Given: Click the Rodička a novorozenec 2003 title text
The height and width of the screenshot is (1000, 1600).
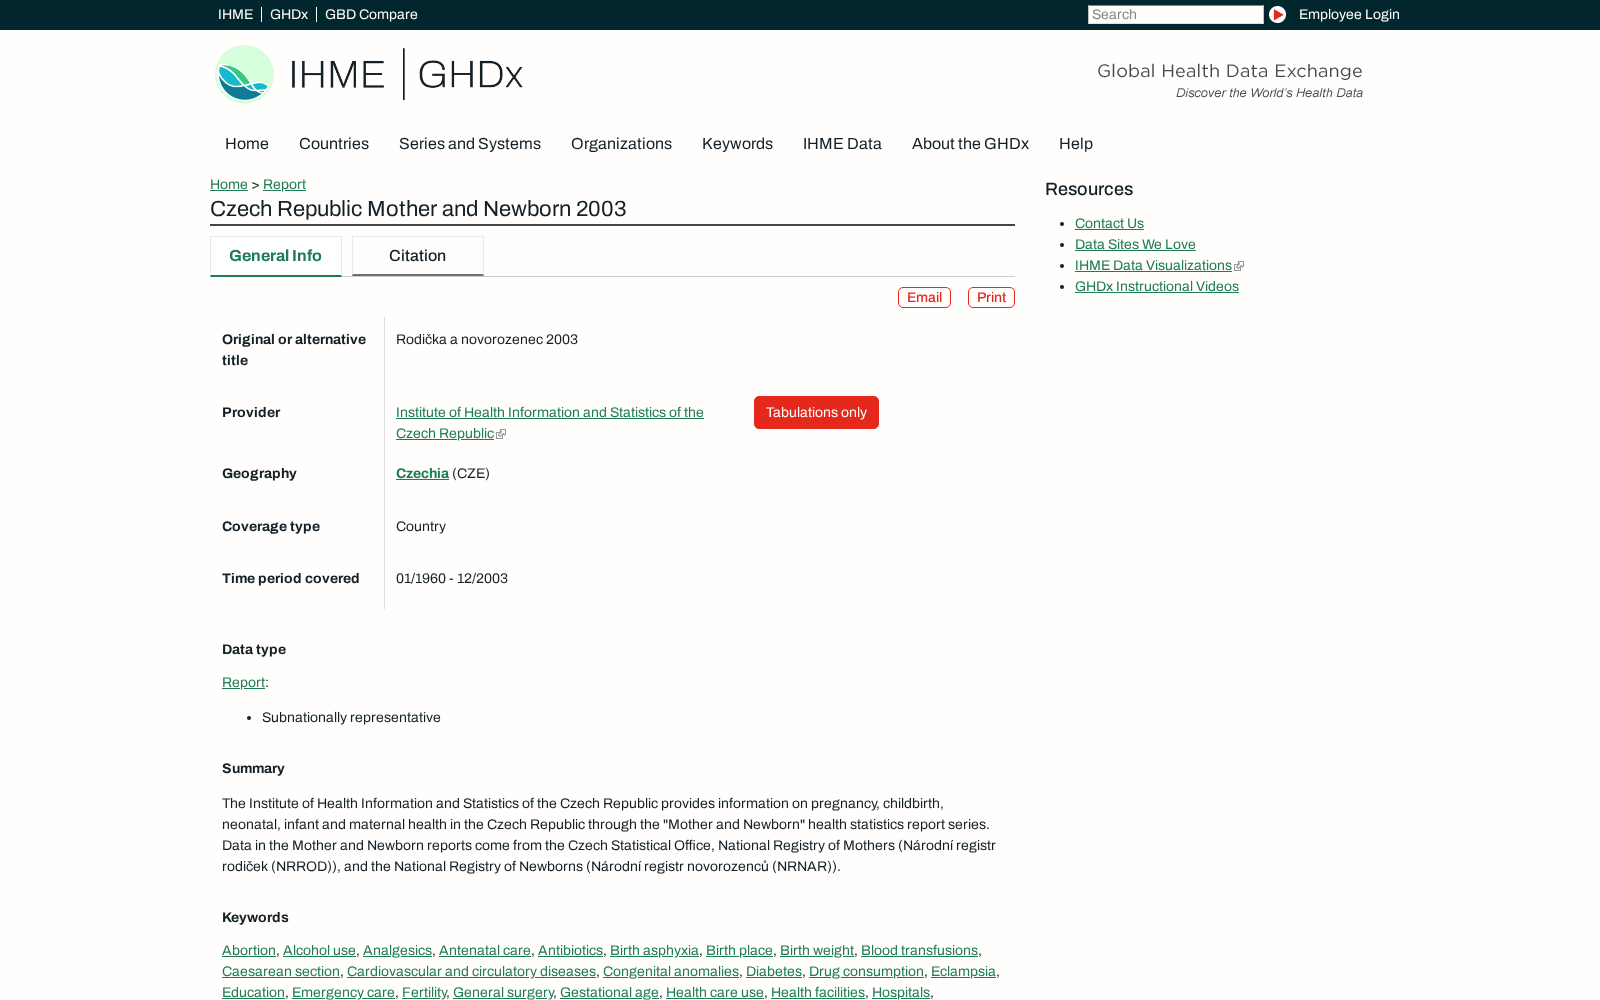Looking at the screenshot, I should [487, 340].
